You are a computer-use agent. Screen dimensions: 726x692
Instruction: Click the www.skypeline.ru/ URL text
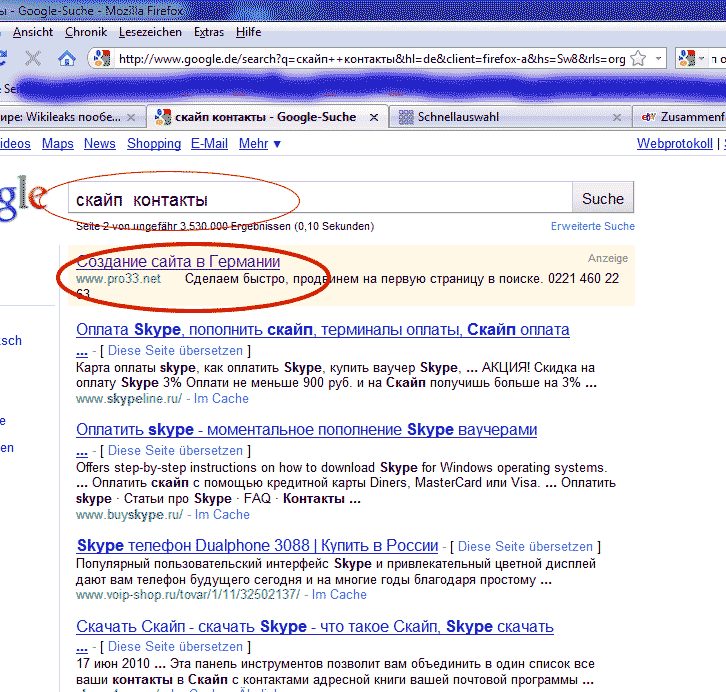(129, 399)
